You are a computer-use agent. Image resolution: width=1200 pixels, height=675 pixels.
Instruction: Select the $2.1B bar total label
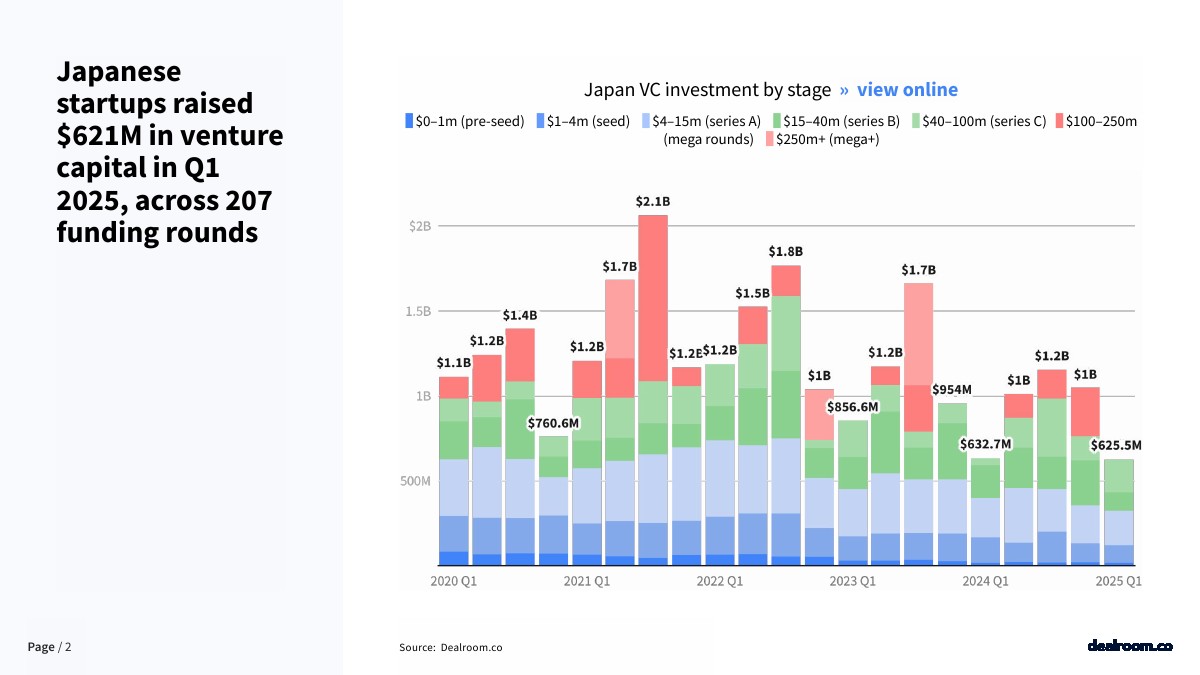coord(651,202)
